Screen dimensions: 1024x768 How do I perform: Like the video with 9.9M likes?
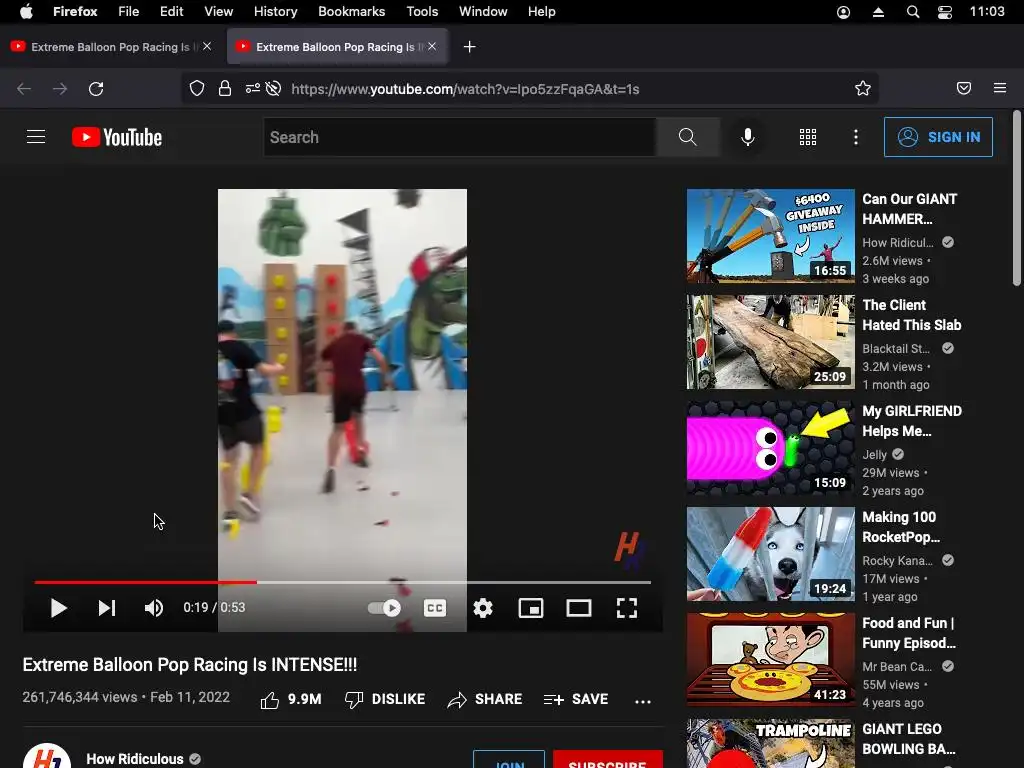point(291,699)
